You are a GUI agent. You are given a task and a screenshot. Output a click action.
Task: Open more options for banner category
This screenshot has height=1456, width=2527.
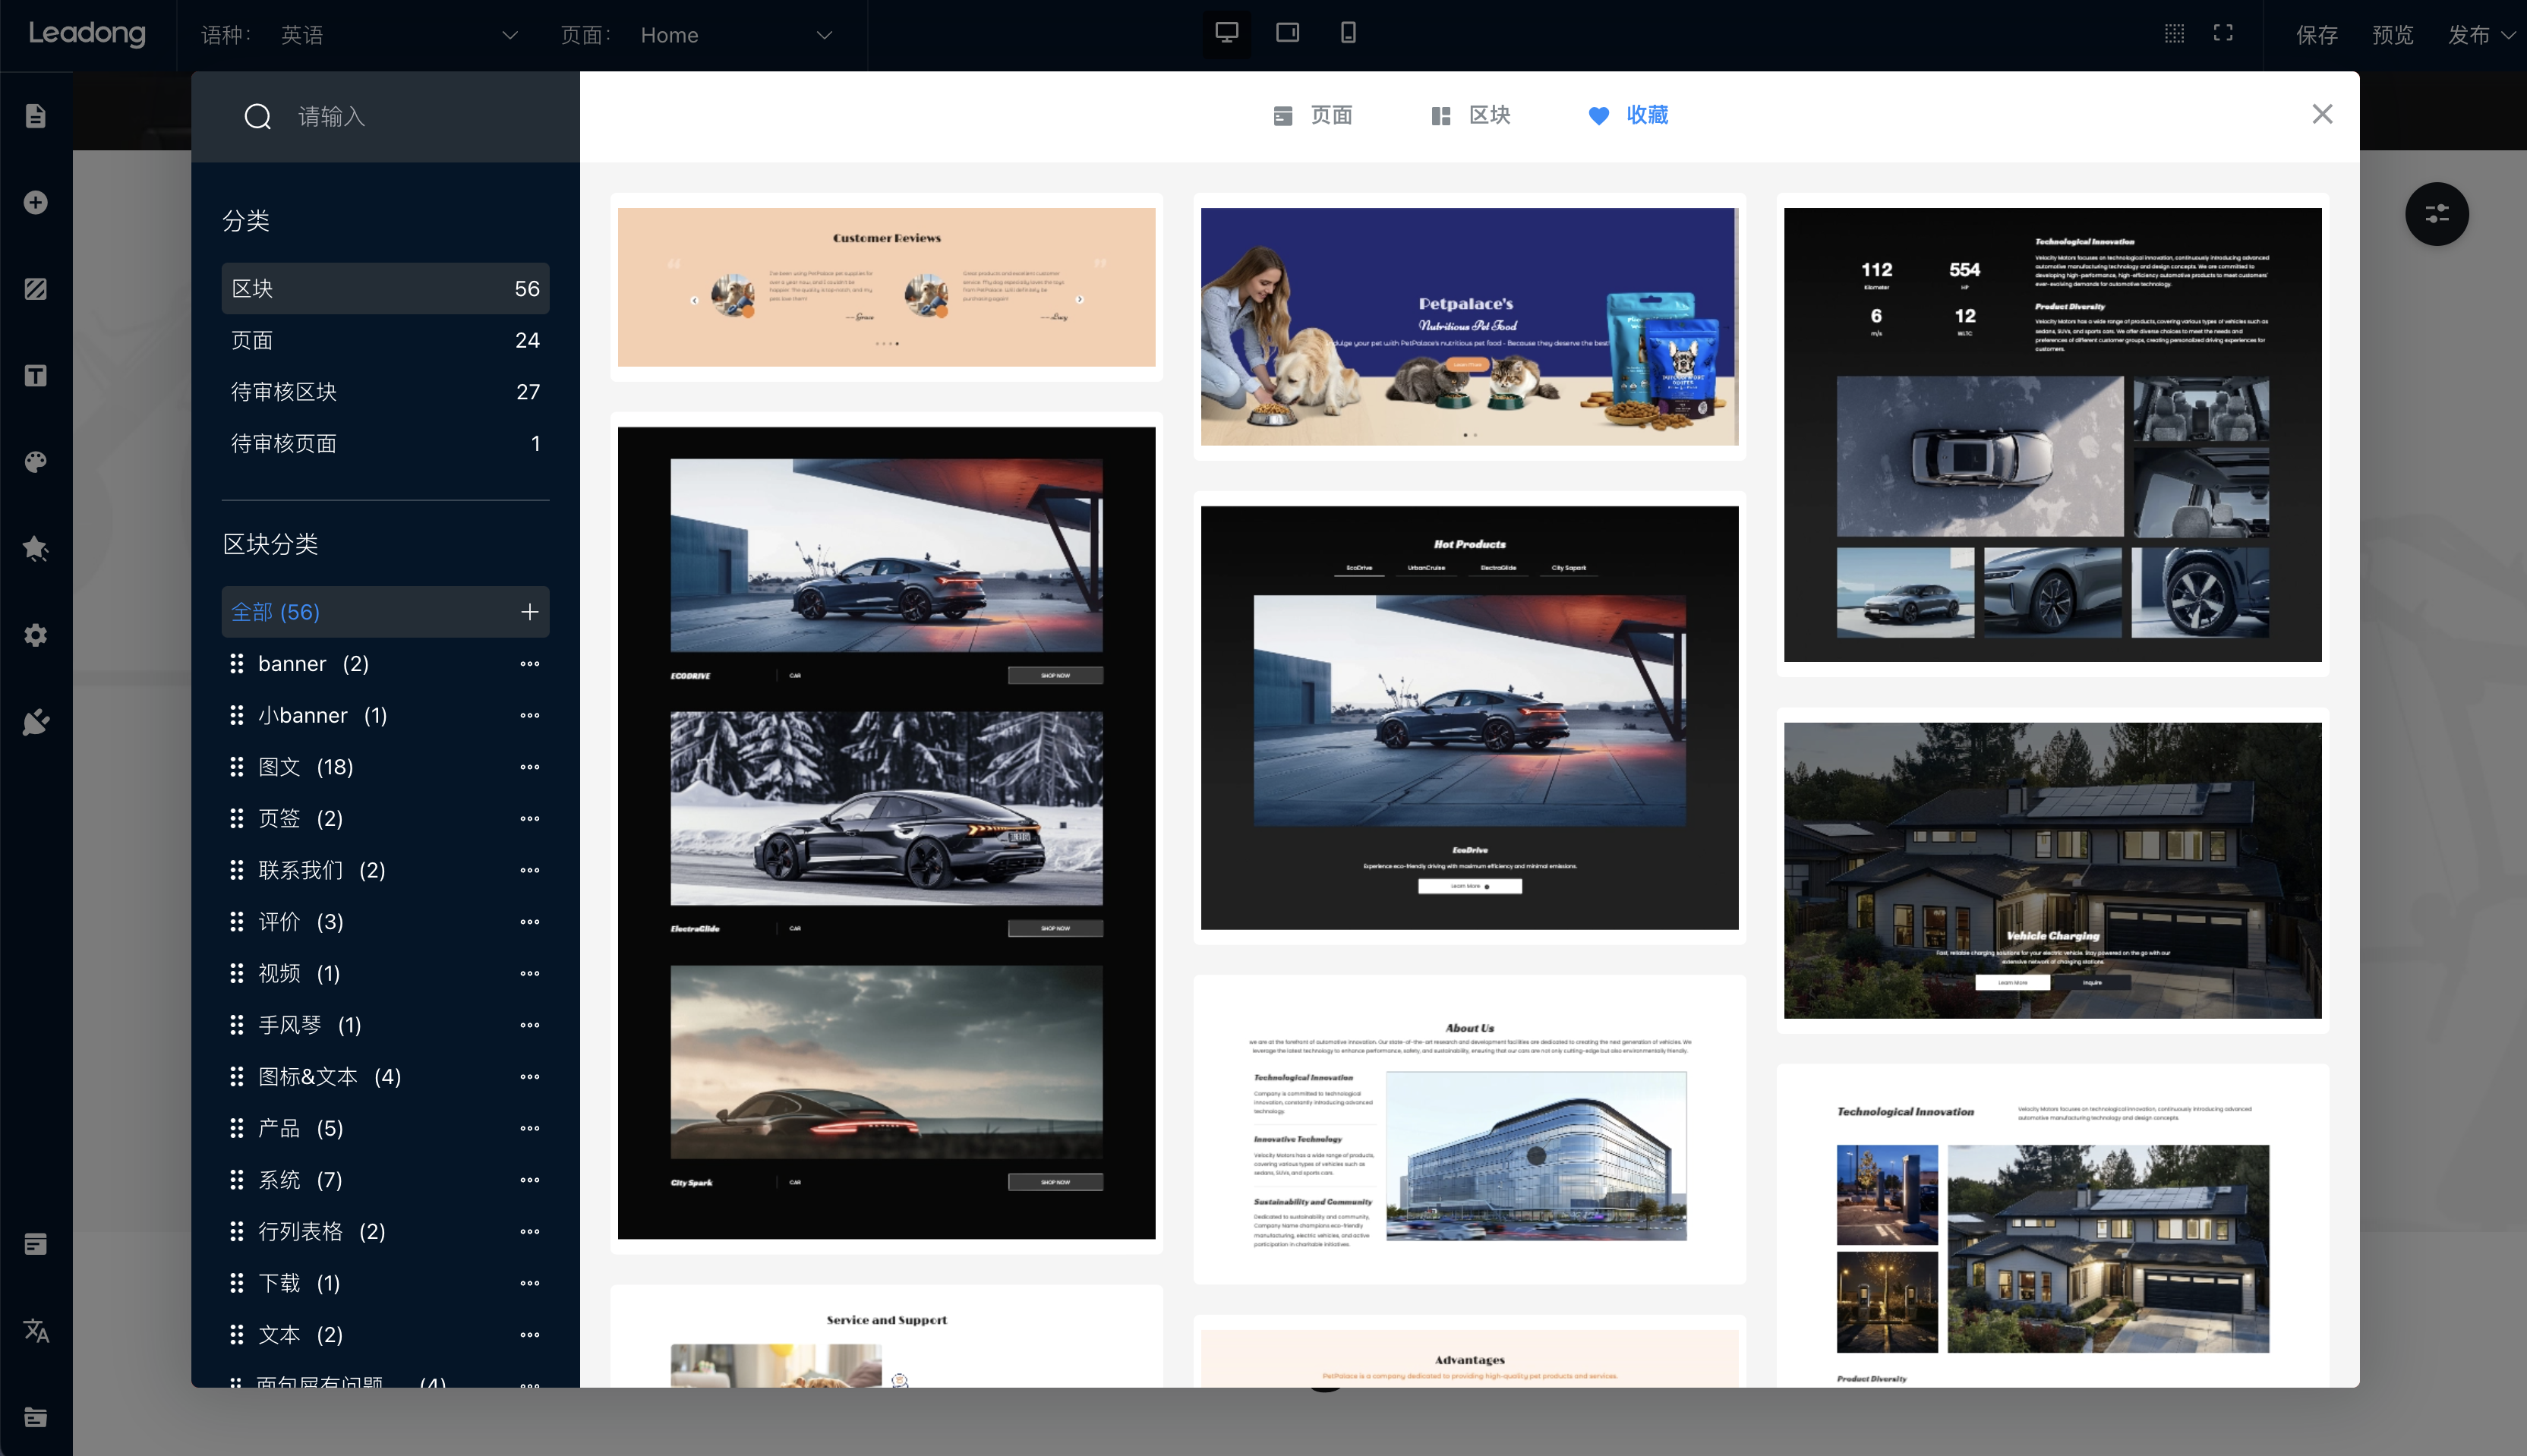(530, 664)
